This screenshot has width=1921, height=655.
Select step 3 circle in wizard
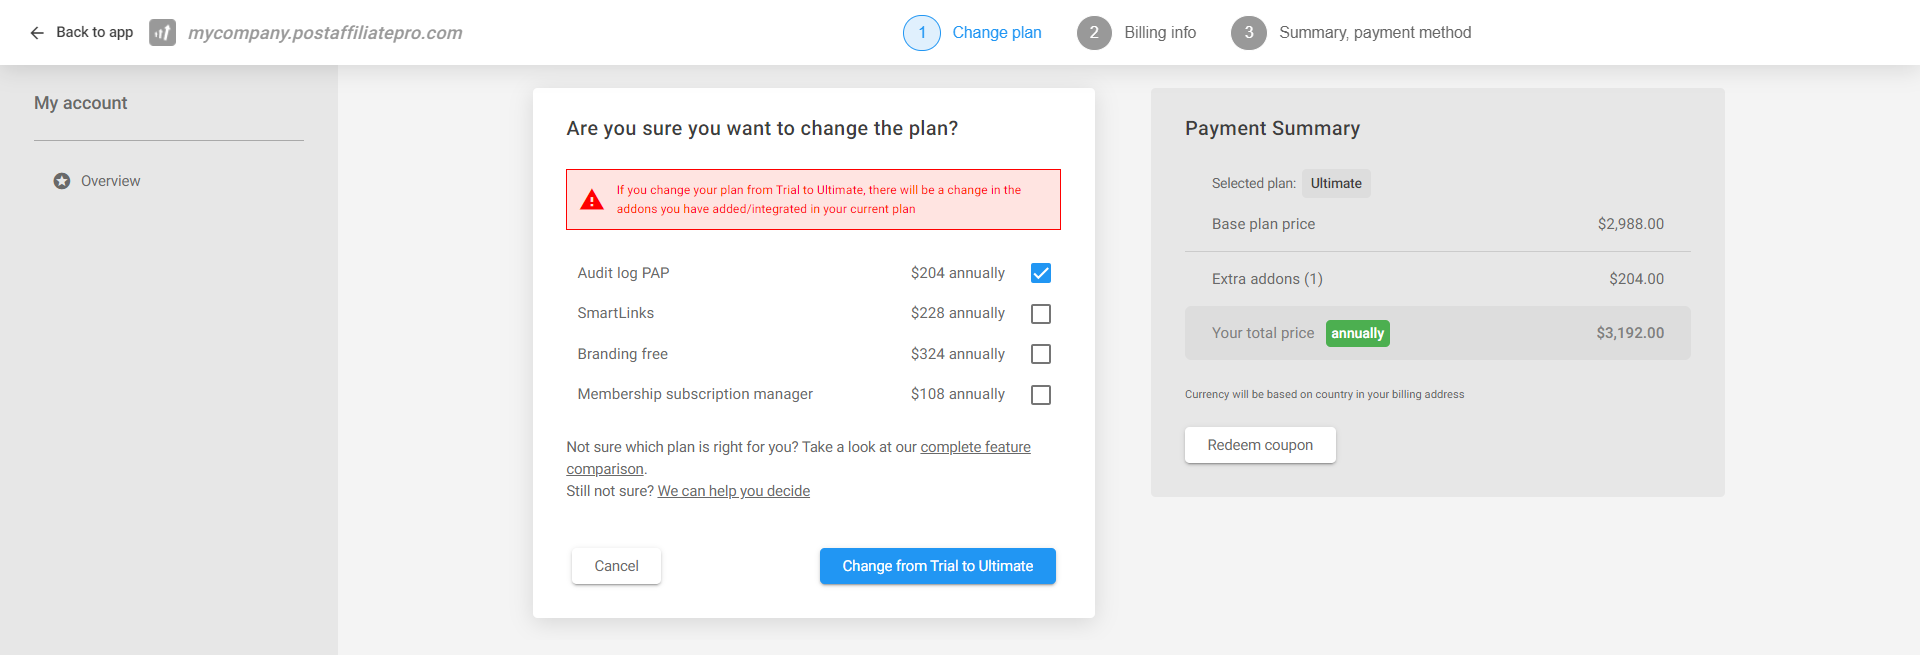pos(1248,33)
